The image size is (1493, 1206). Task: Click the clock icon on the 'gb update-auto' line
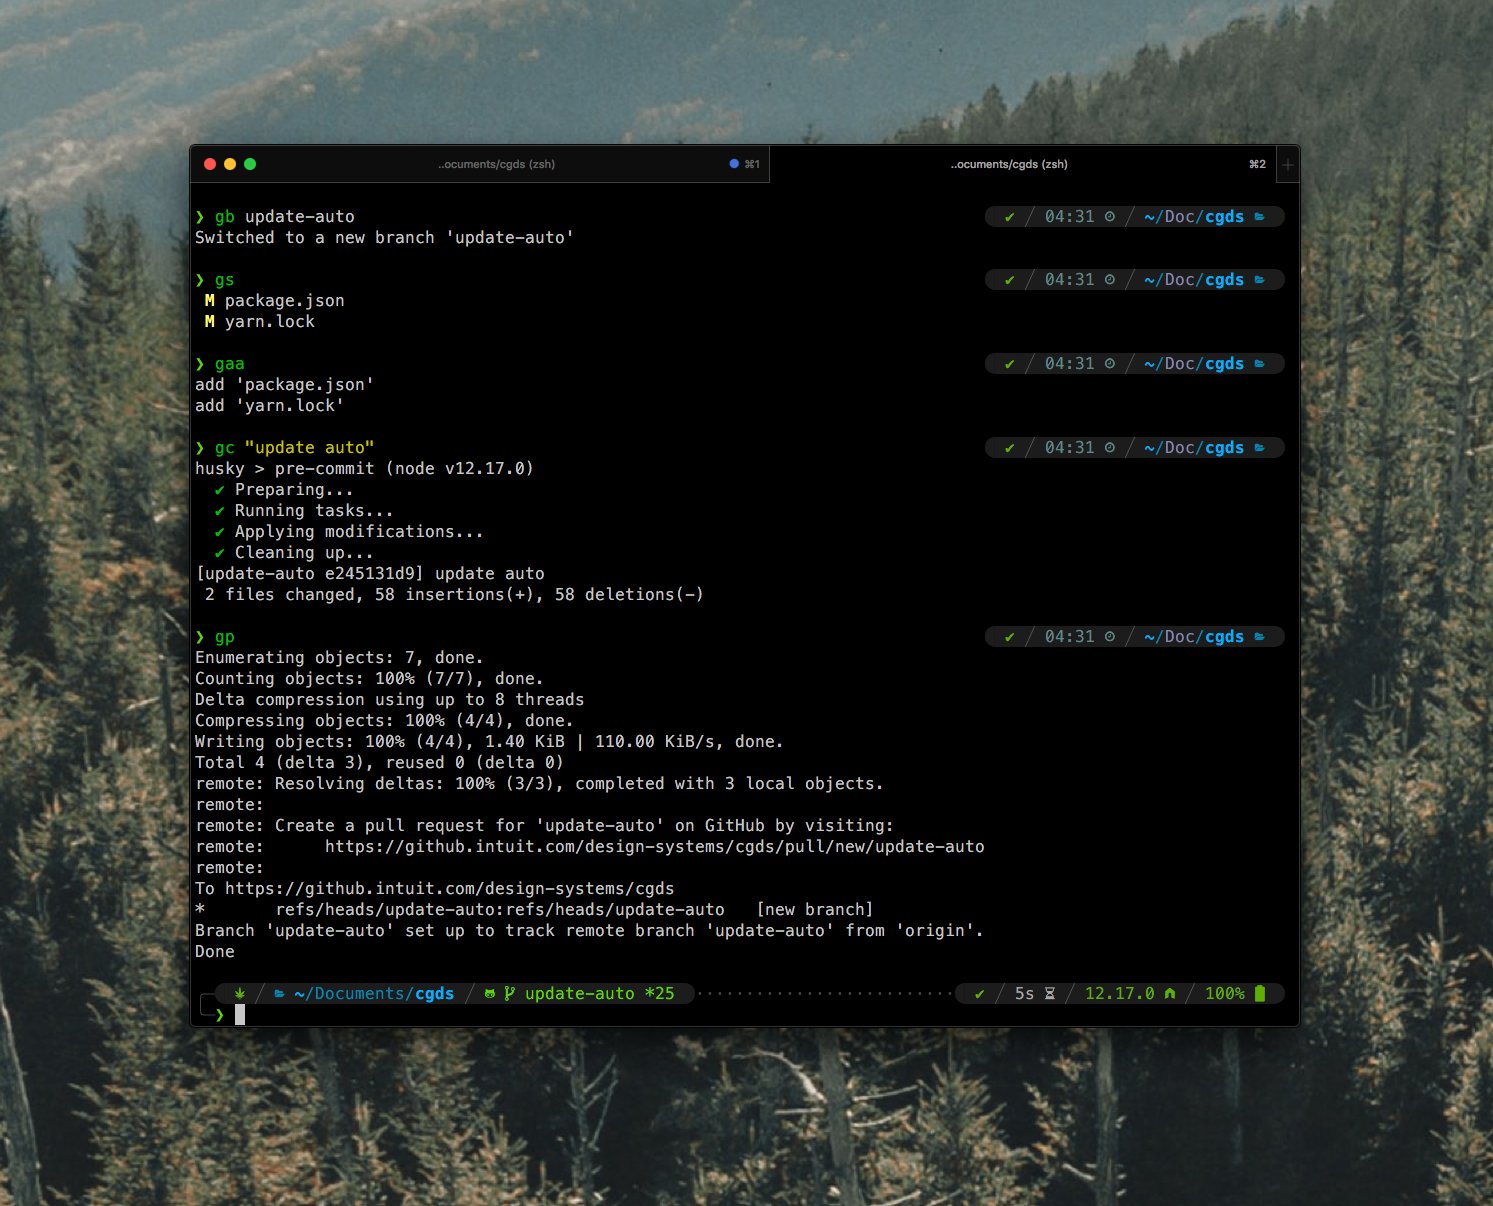click(x=1109, y=216)
